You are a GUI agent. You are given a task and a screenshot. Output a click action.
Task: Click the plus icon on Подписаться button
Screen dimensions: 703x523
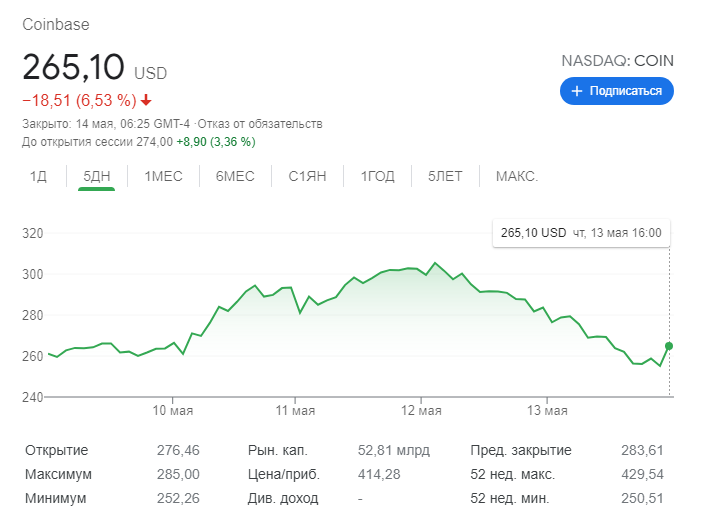pos(576,91)
